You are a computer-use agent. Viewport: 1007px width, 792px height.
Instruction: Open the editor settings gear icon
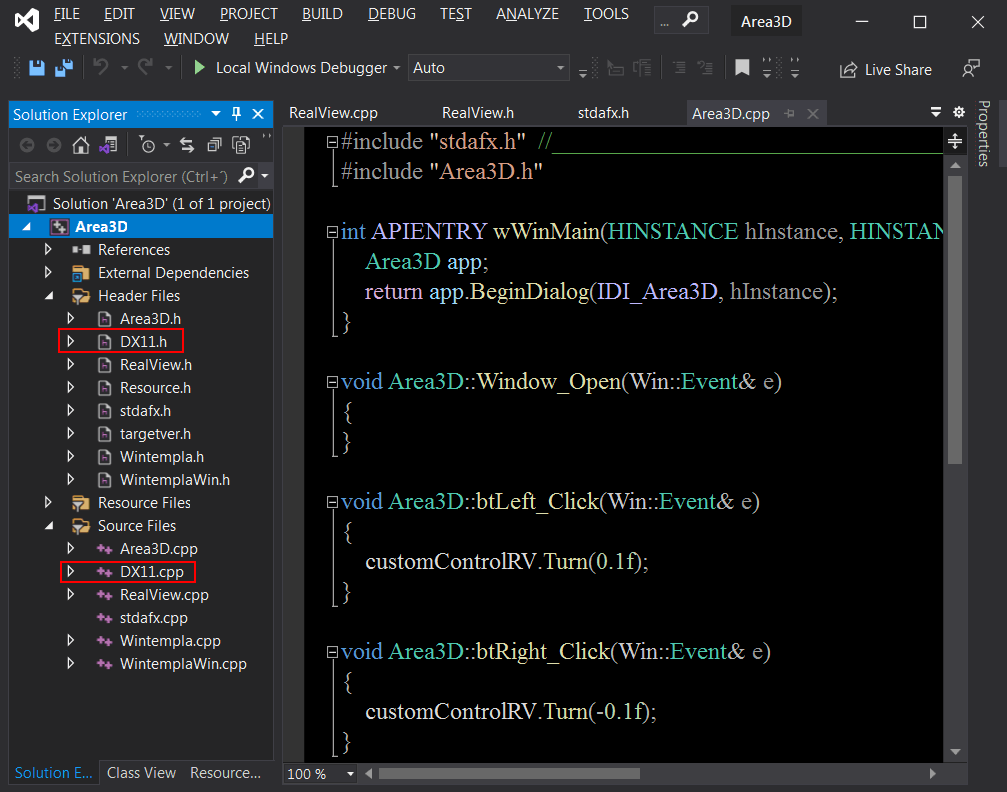[959, 112]
